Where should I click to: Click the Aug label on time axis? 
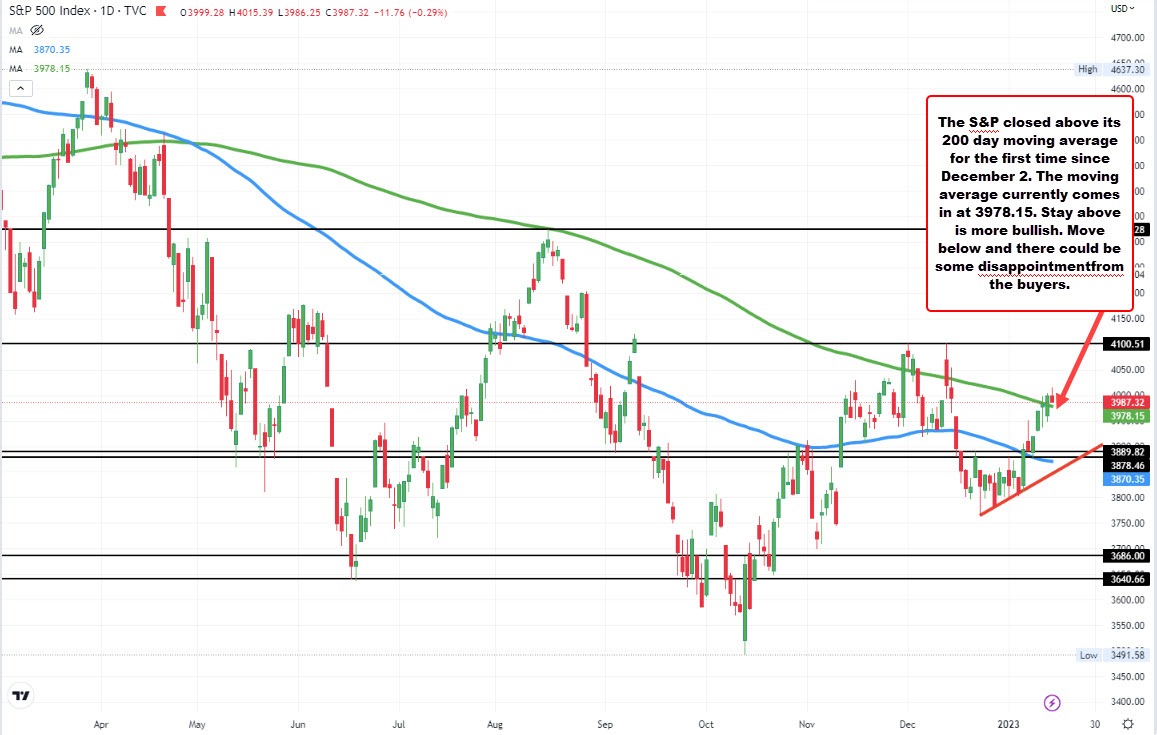(x=495, y=725)
